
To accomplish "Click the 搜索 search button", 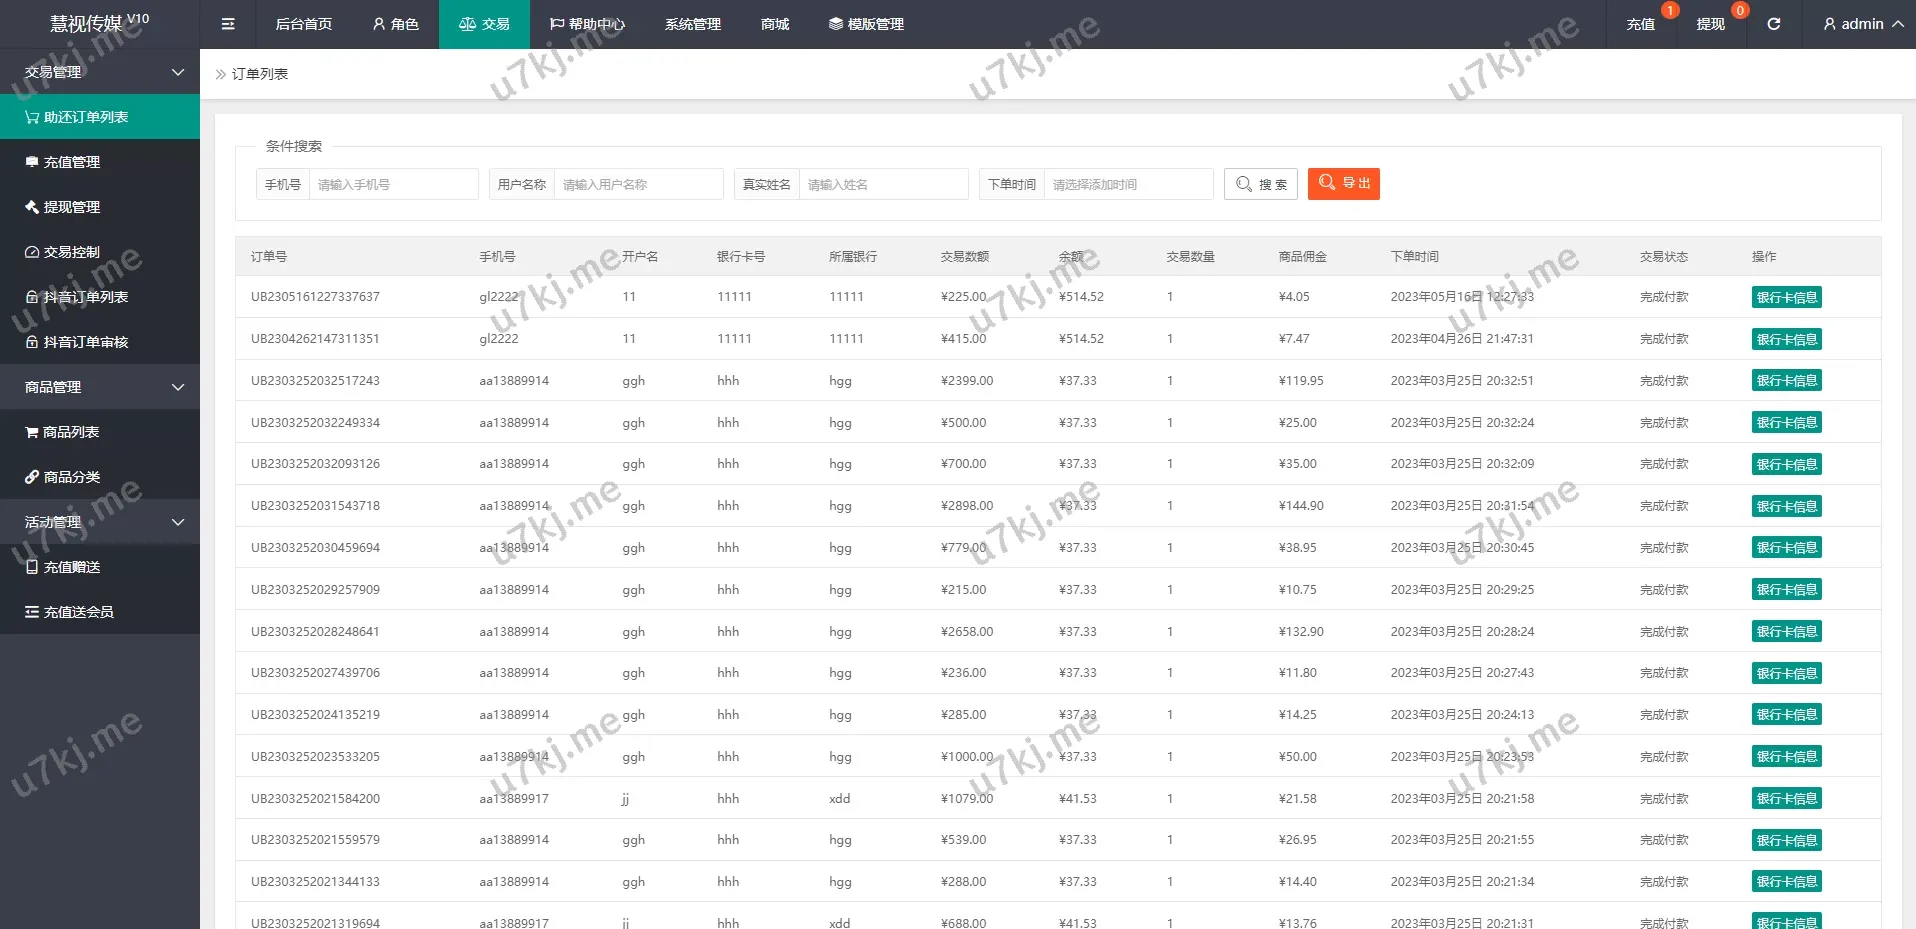I will (x=1260, y=184).
